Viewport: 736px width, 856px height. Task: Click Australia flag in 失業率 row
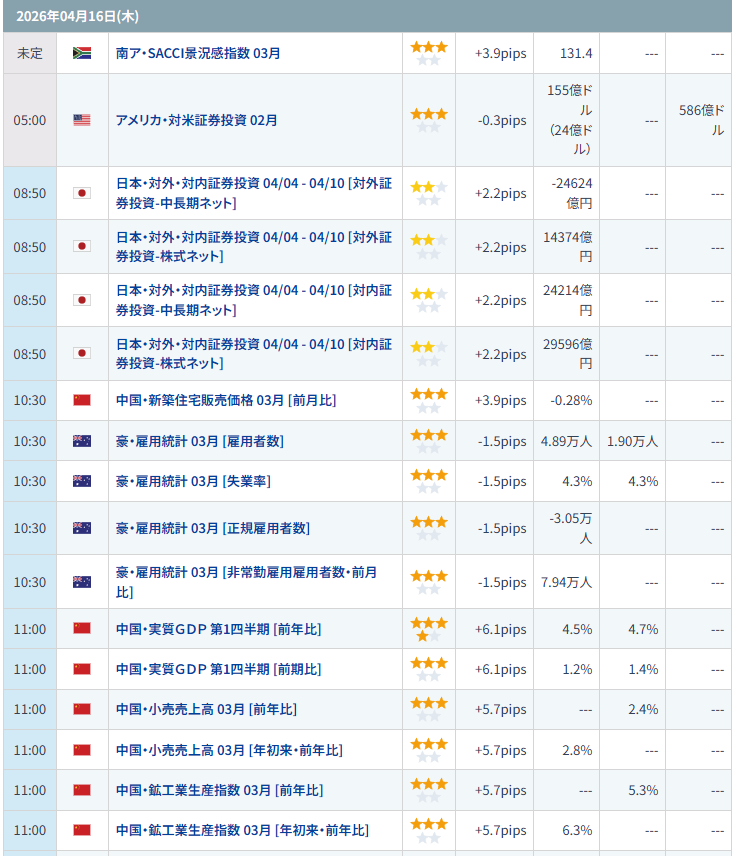coord(82,481)
